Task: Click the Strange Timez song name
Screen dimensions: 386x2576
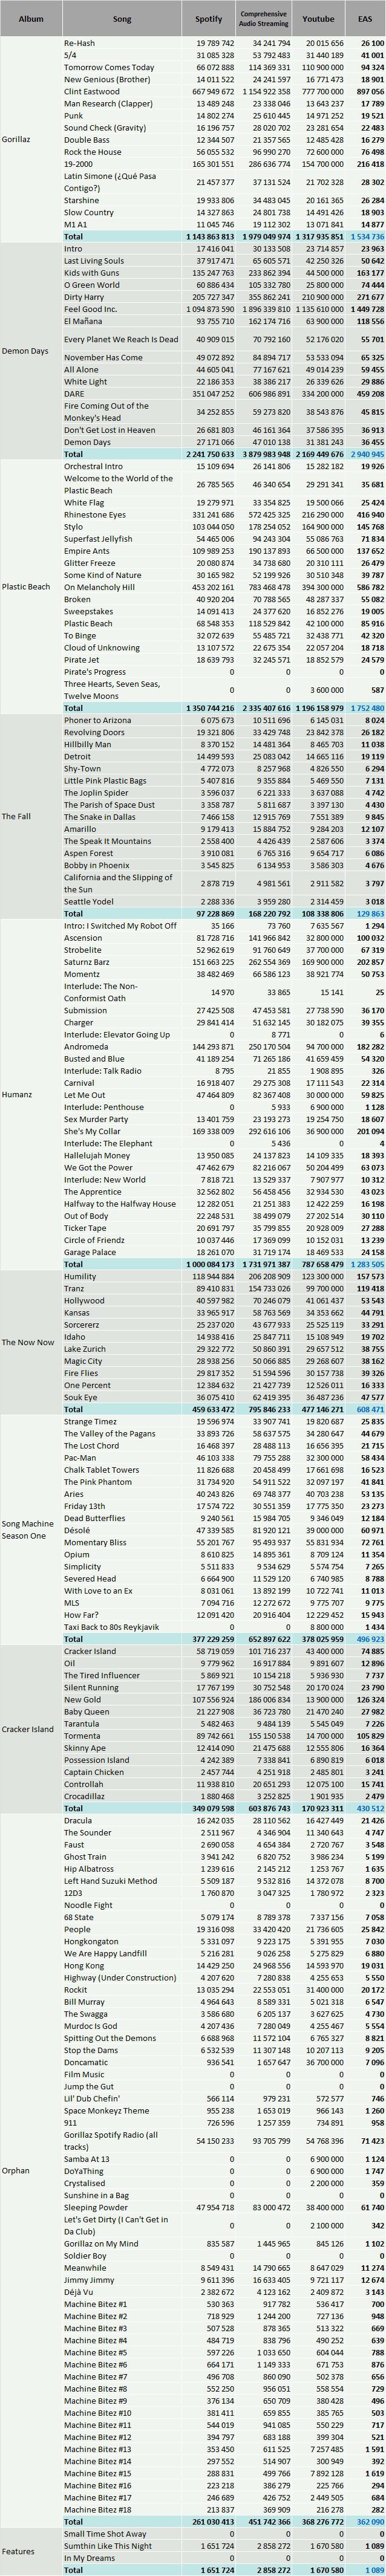Action: click(x=90, y=1421)
